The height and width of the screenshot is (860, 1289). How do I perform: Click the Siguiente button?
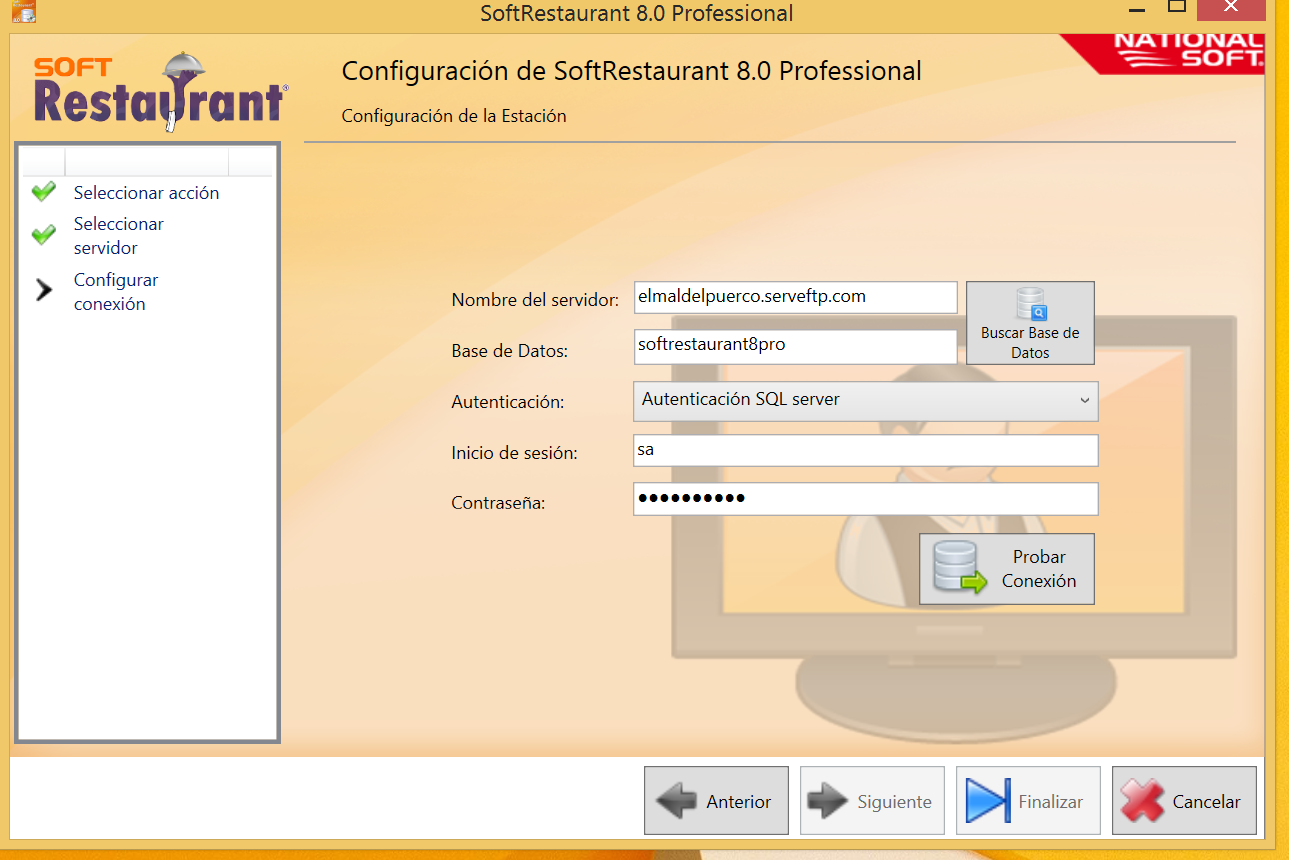point(872,801)
